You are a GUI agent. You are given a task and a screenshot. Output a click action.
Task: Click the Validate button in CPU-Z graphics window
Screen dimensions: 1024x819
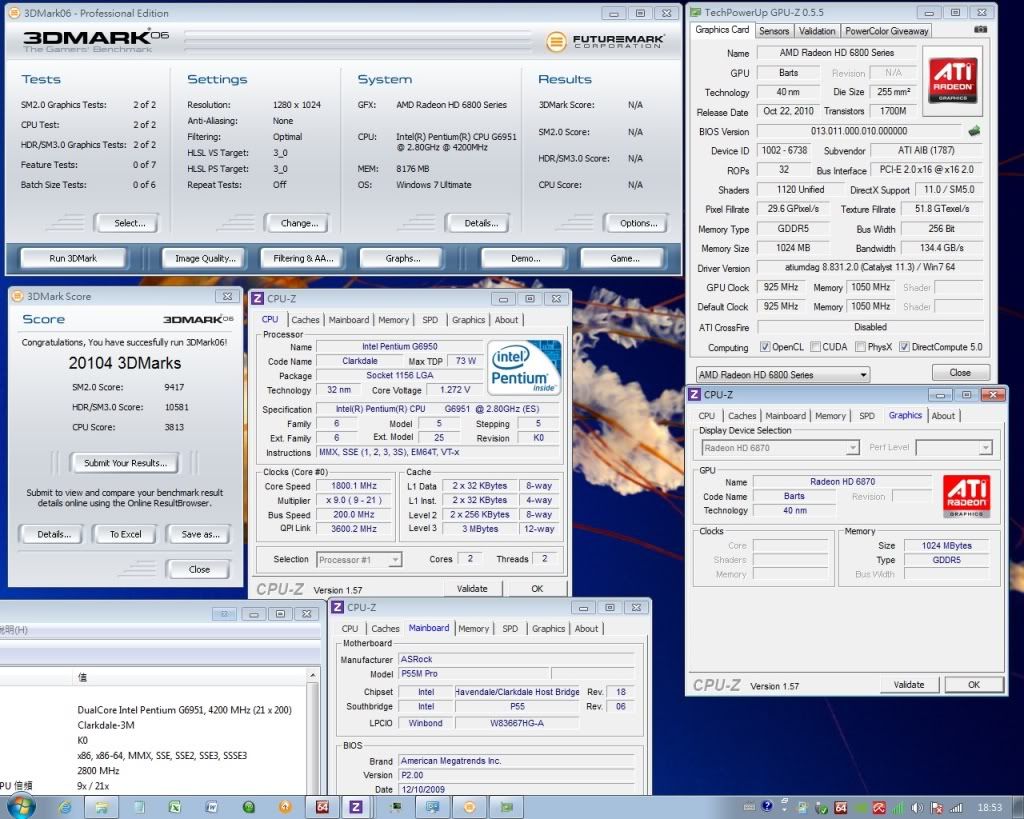click(908, 685)
